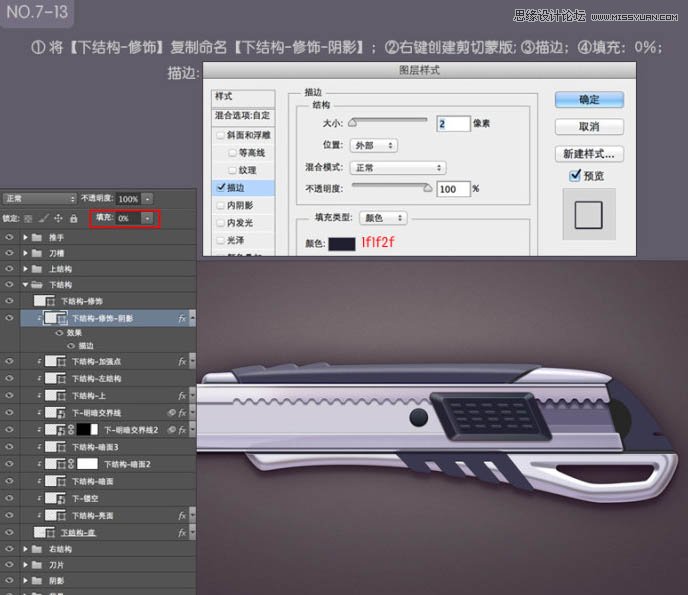Toggle the 效果 effects eye icon
This screenshot has height=595, width=688.
point(59,333)
